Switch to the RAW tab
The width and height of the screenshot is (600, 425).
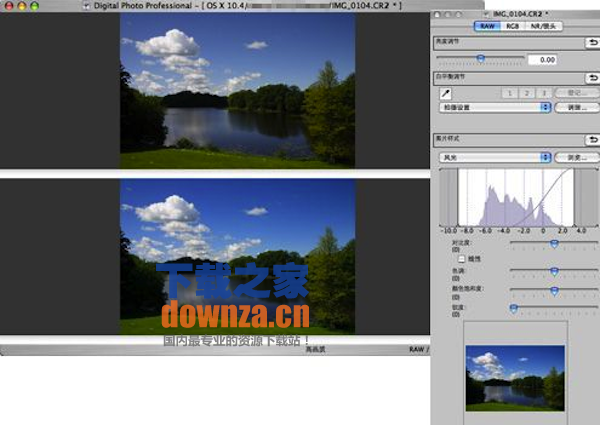tap(488, 26)
